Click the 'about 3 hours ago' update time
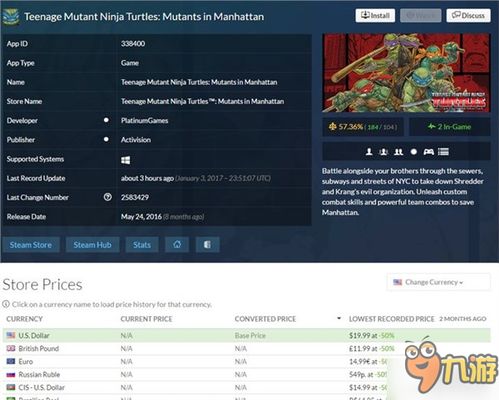499x400 pixels. pyautogui.click(x=147, y=178)
